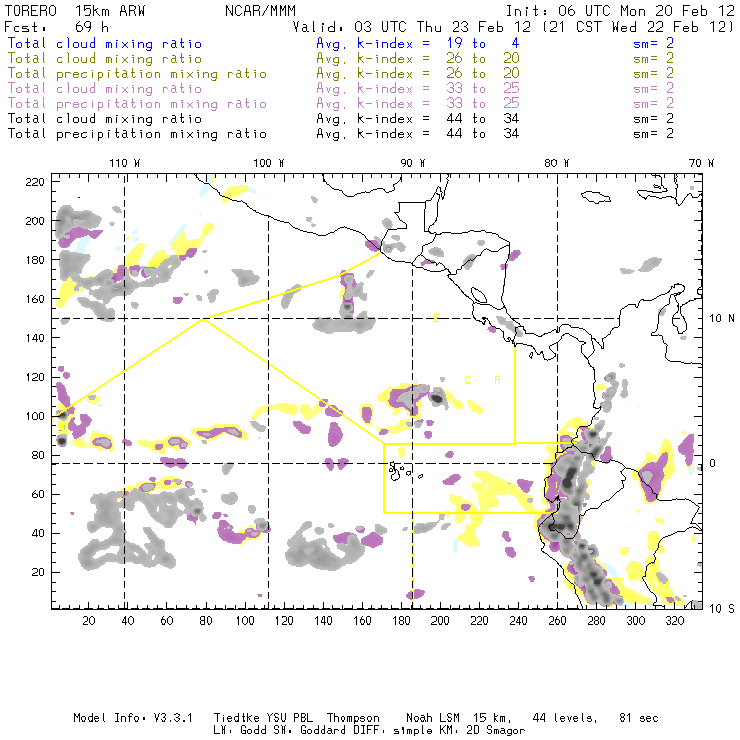This screenshot has height=740, width=740.
Task: Click the '220' y-axis grid label
Action: point(35,182)
